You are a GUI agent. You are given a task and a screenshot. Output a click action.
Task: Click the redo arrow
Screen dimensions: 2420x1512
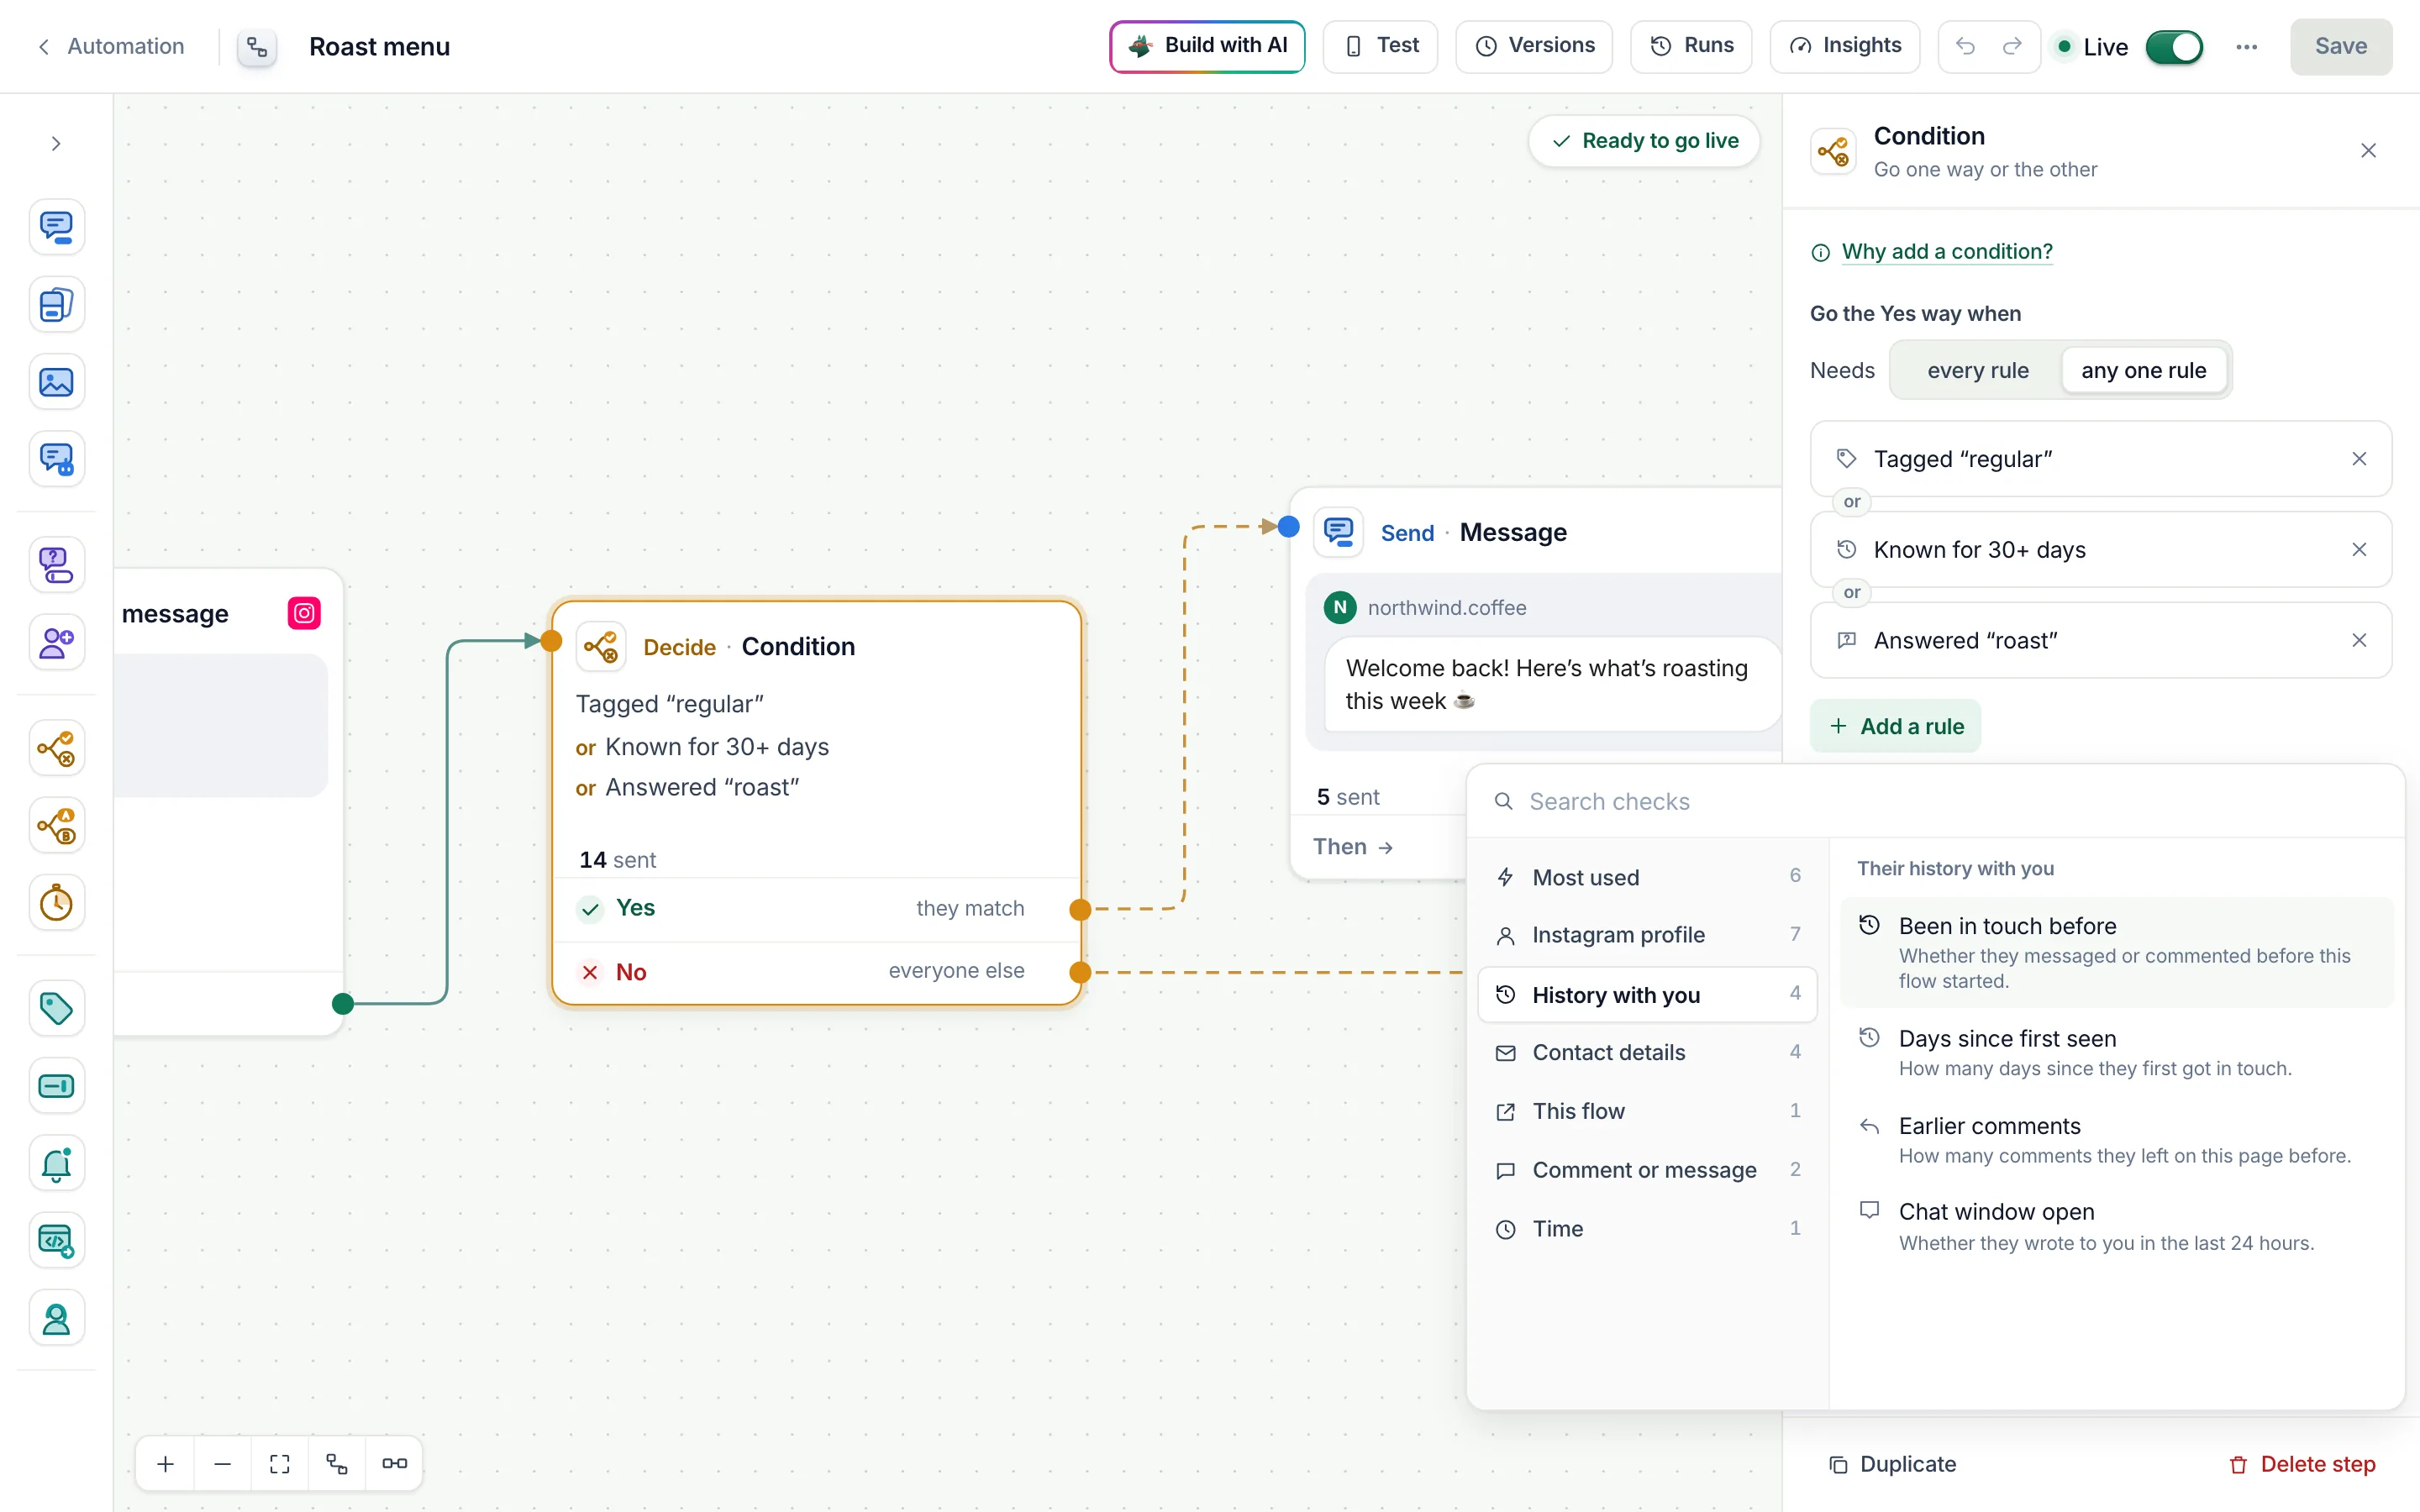click(x=2012, y=46)
